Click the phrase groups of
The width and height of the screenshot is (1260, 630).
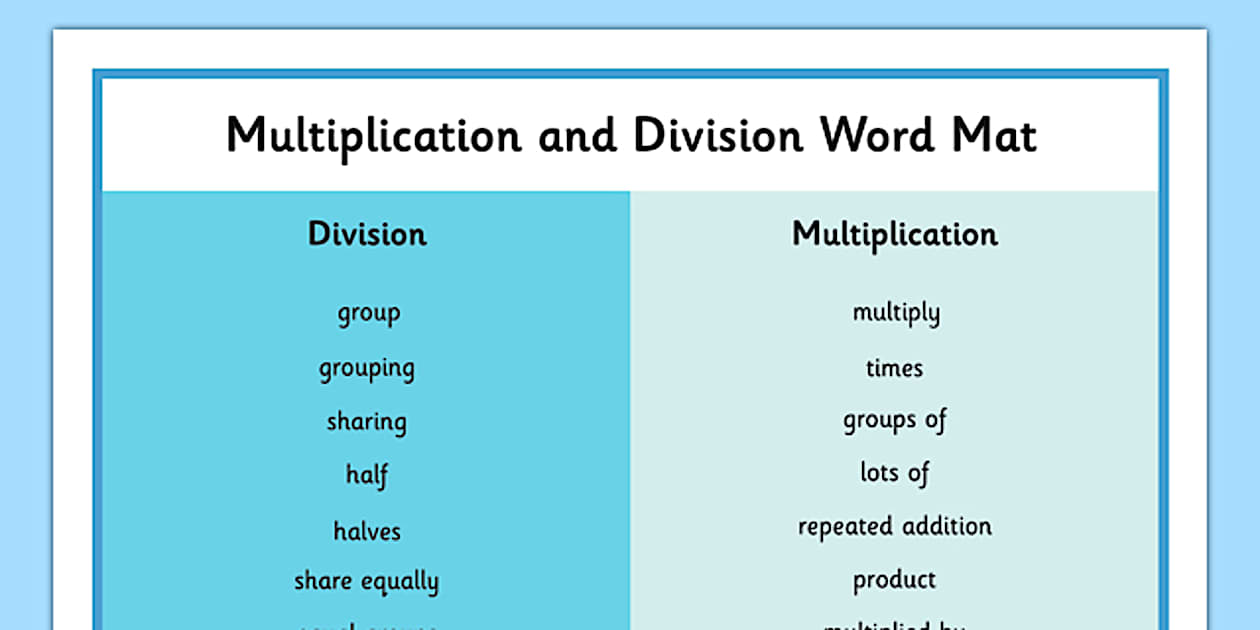point(894,421)
